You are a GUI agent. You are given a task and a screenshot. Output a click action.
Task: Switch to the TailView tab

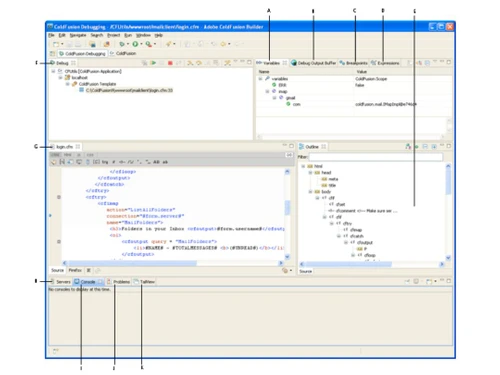(144, 282)
